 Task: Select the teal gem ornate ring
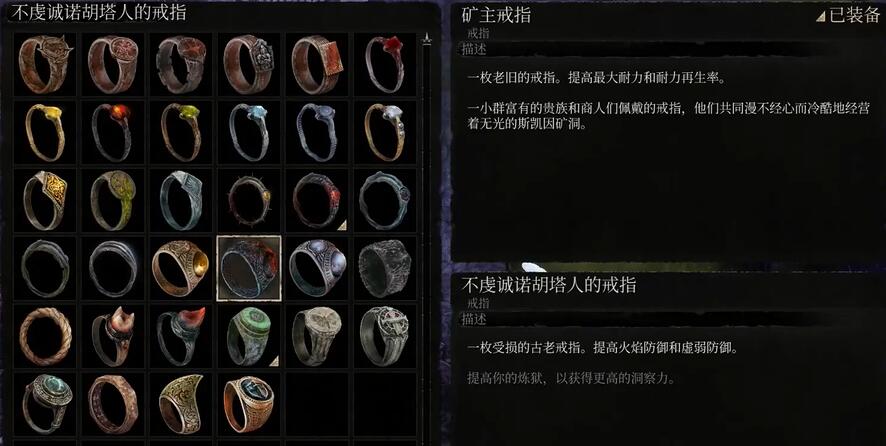(45, 404)
